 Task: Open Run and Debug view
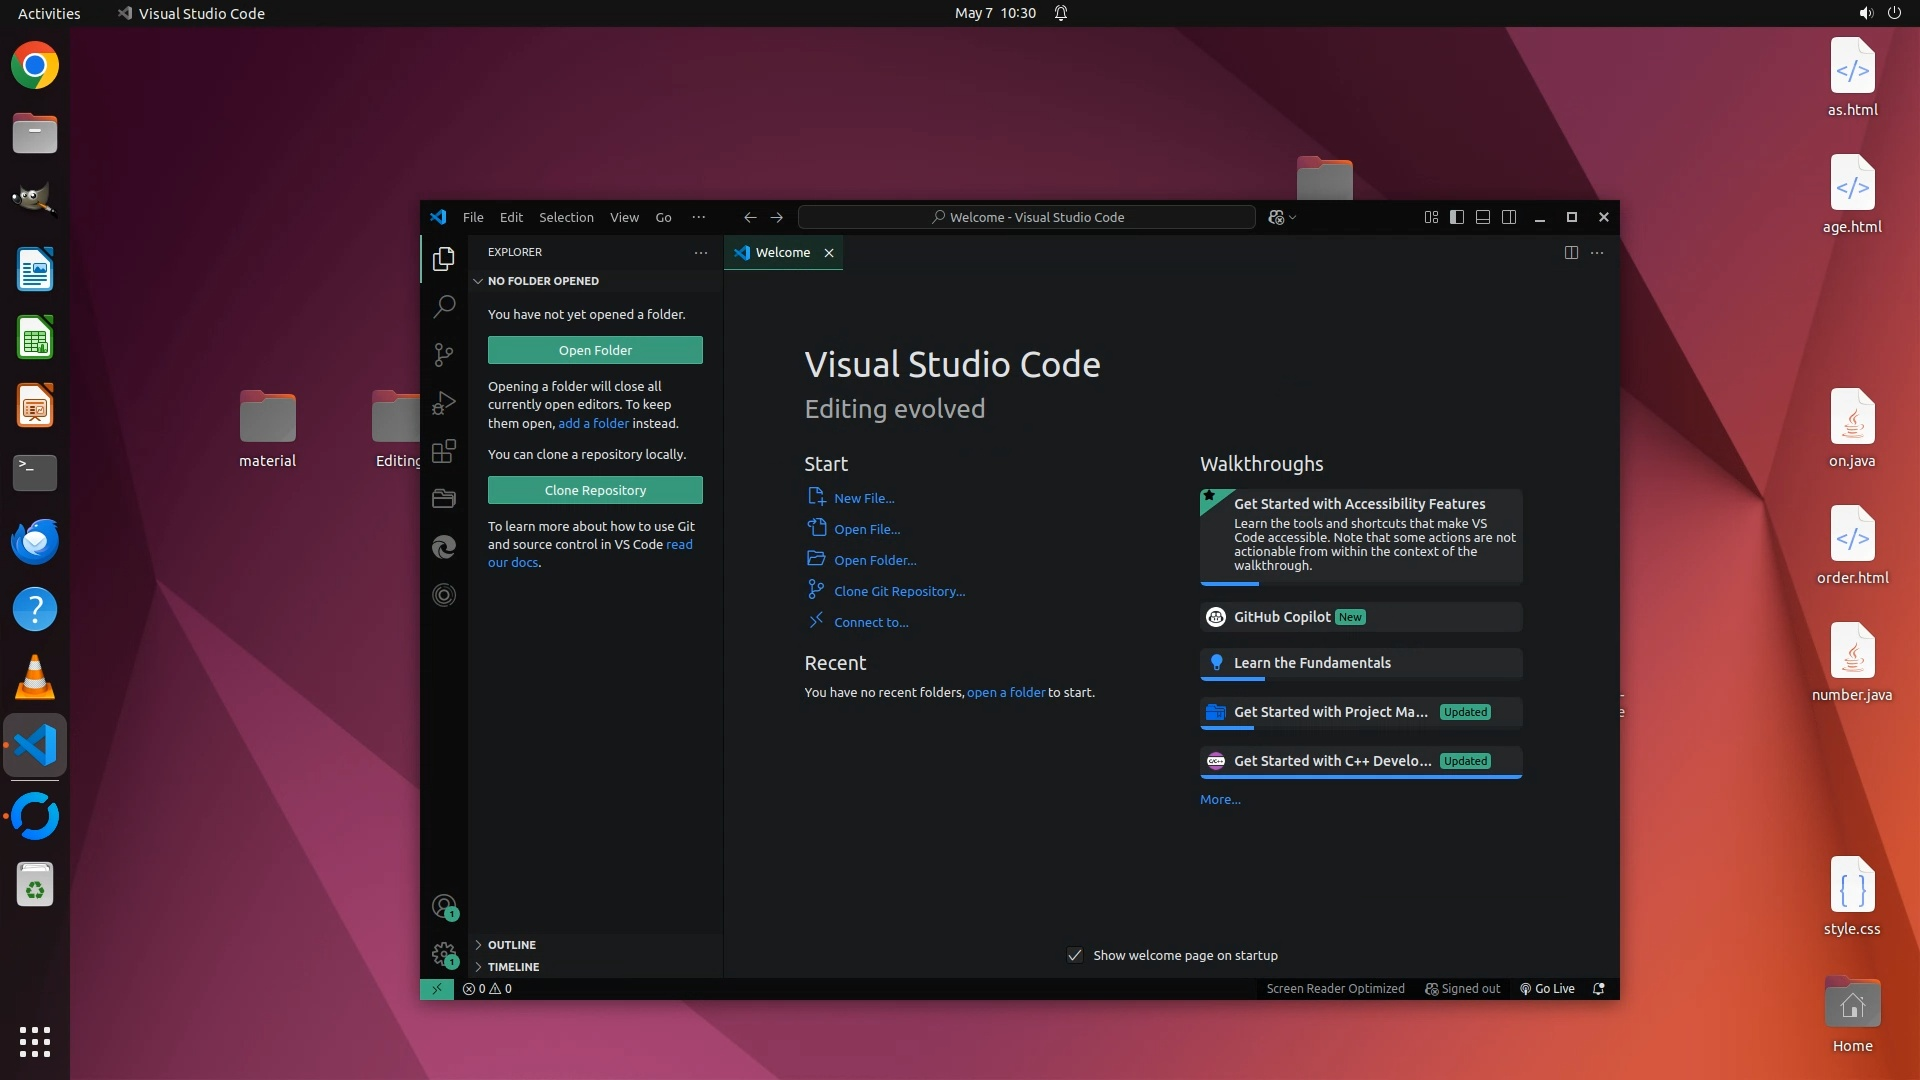(444, 403)
